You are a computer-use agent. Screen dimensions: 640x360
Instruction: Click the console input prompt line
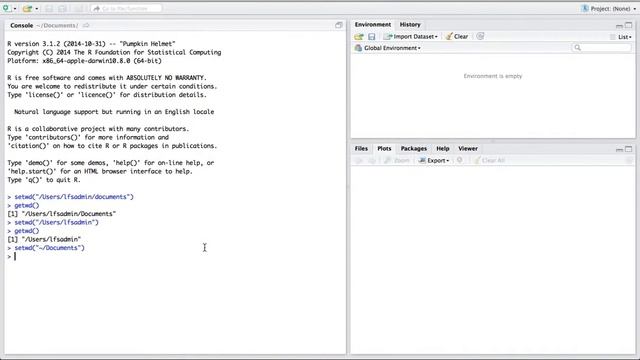(176, 256)
